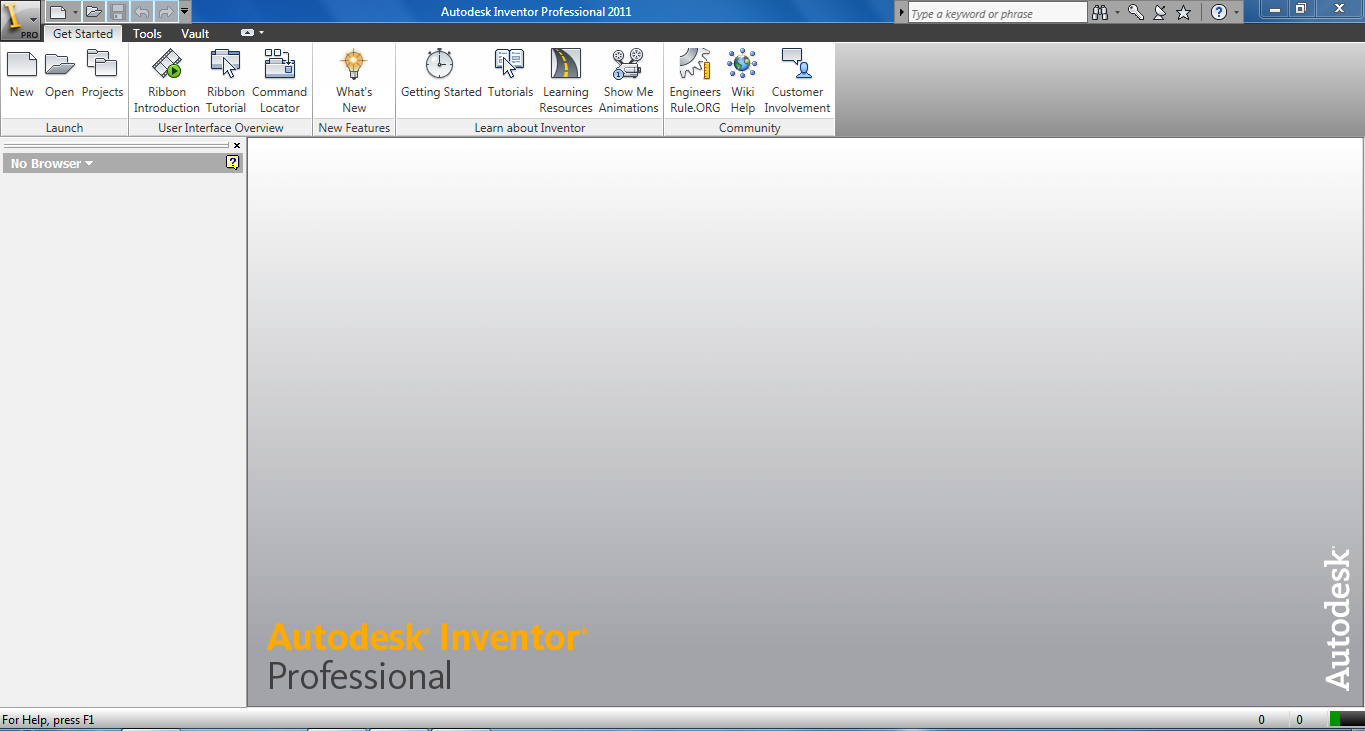Screen dimensions: 1365x731
Task: Visit Engineers Rule.ORG community
Action: [x=695, y=82]
